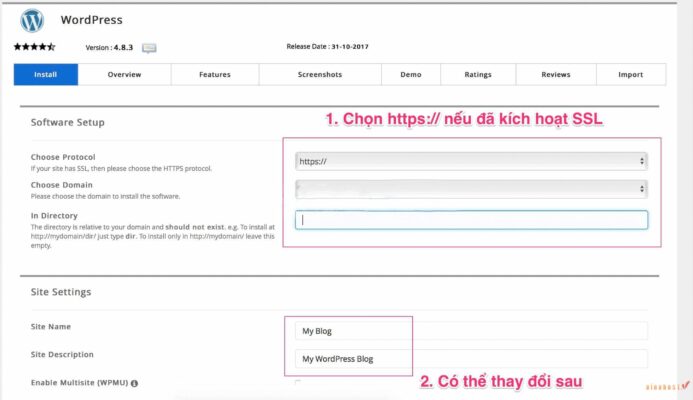Click the 'Choose Protocol' label

[63, 157]
